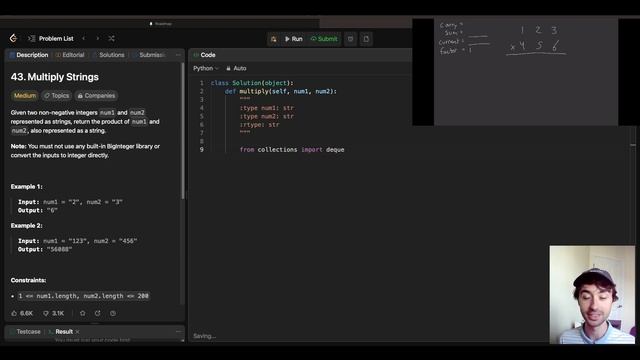Click the Constraints heading
Viewport: 640px width, 360px height.
click(x=28, y=280)
